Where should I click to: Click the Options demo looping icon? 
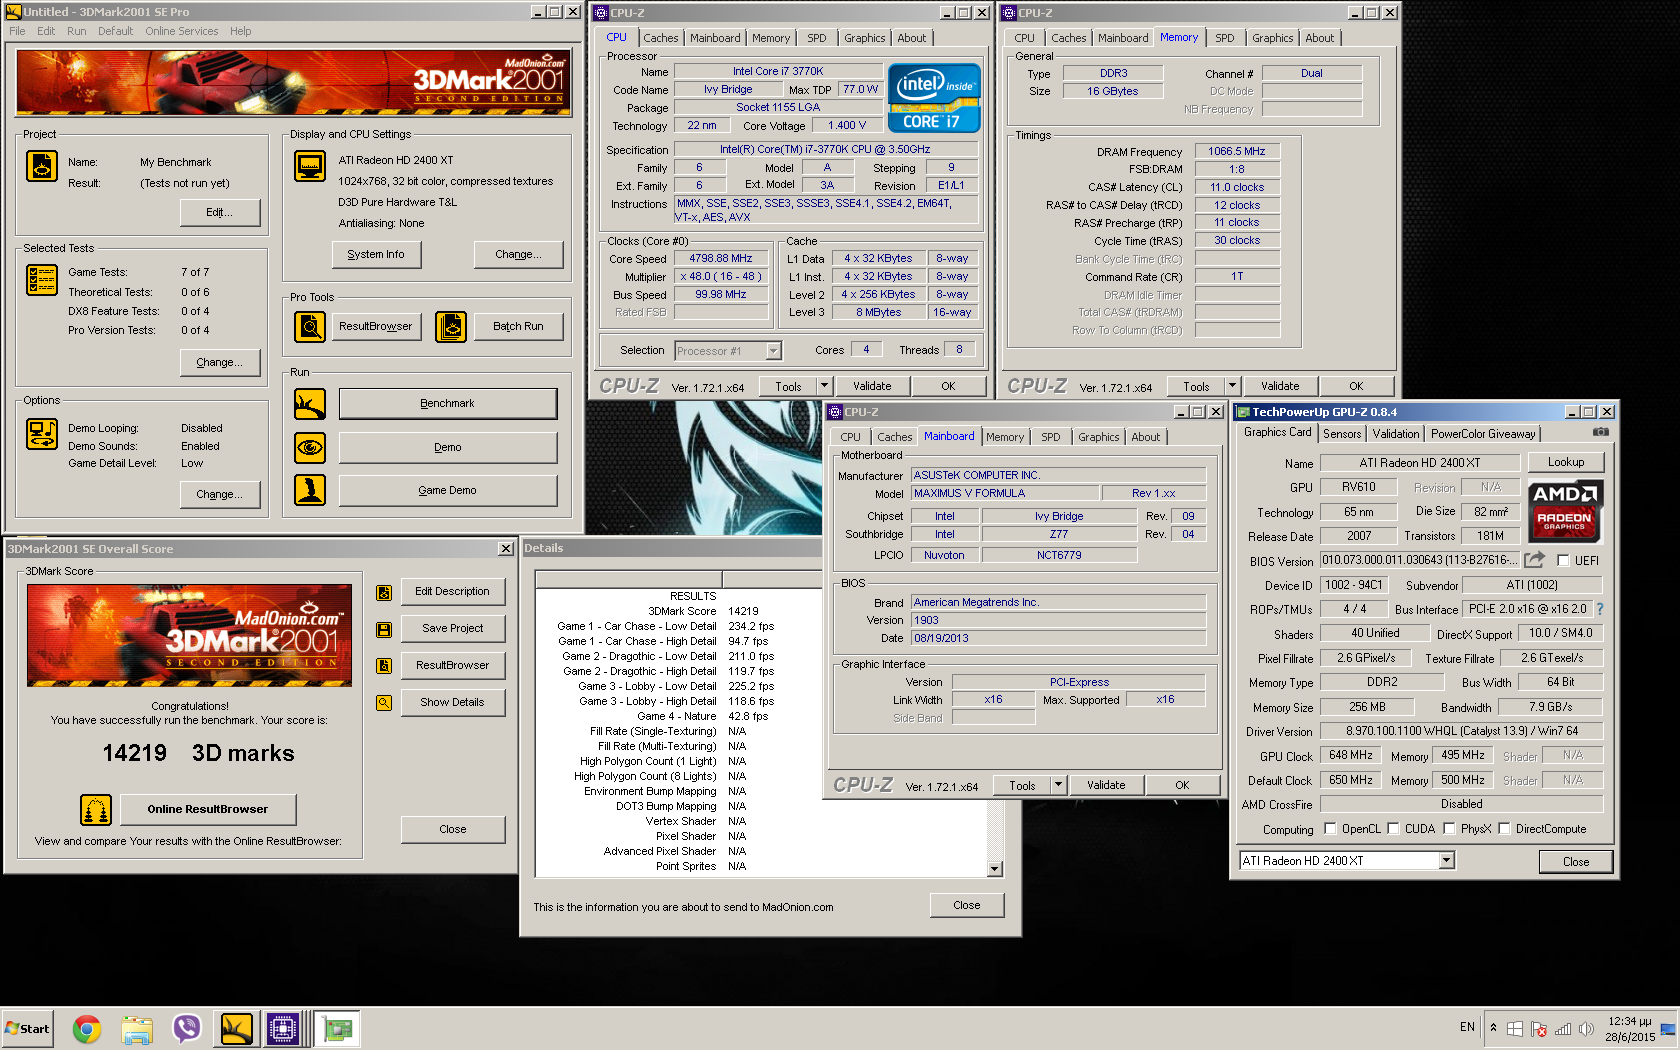point(42,434)
